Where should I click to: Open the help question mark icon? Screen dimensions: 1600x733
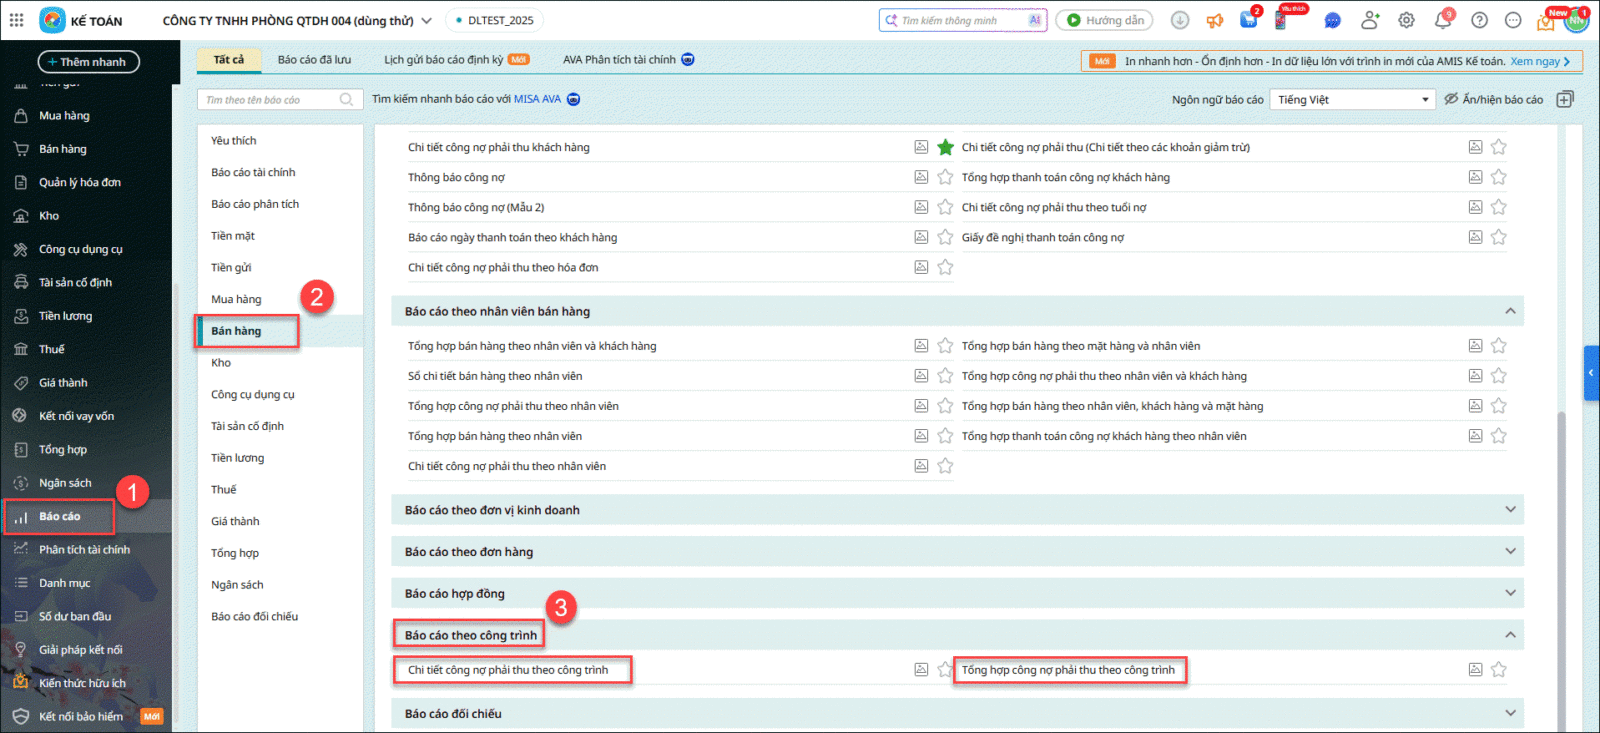click(x=1479, y=20)
